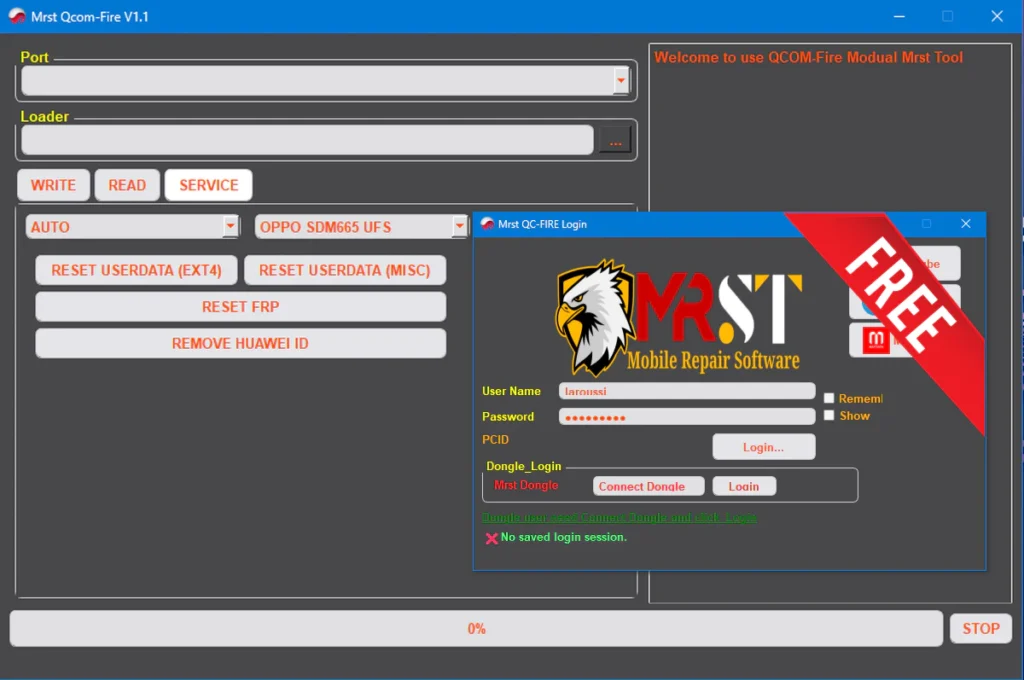The image size is (1024, 680).
Task: Click the MRST eagle logo
Action: point(595,317)
